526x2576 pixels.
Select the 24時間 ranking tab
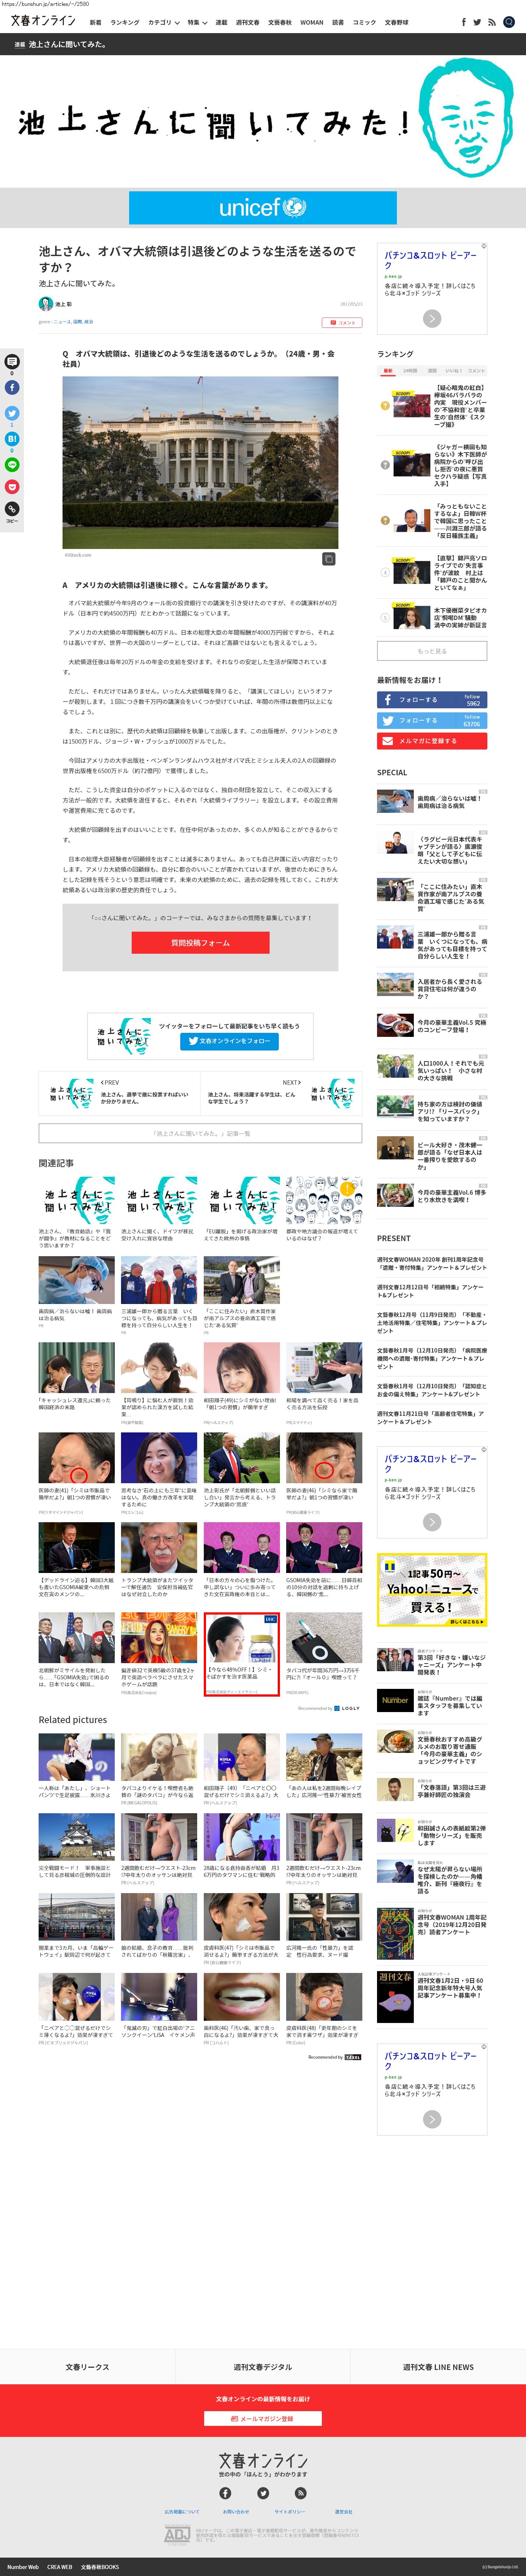click(x=410, y=371)
